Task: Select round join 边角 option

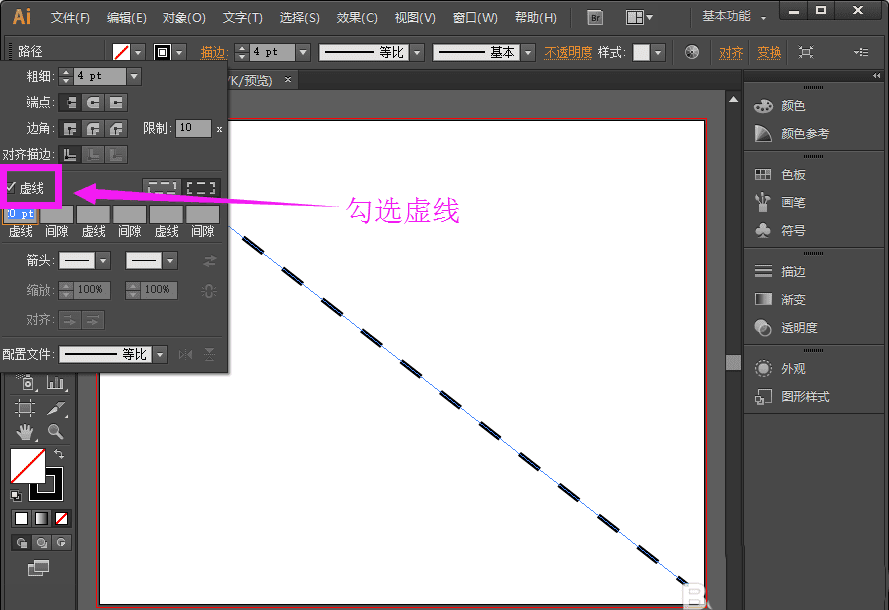Action: click(x=93, y=129)
